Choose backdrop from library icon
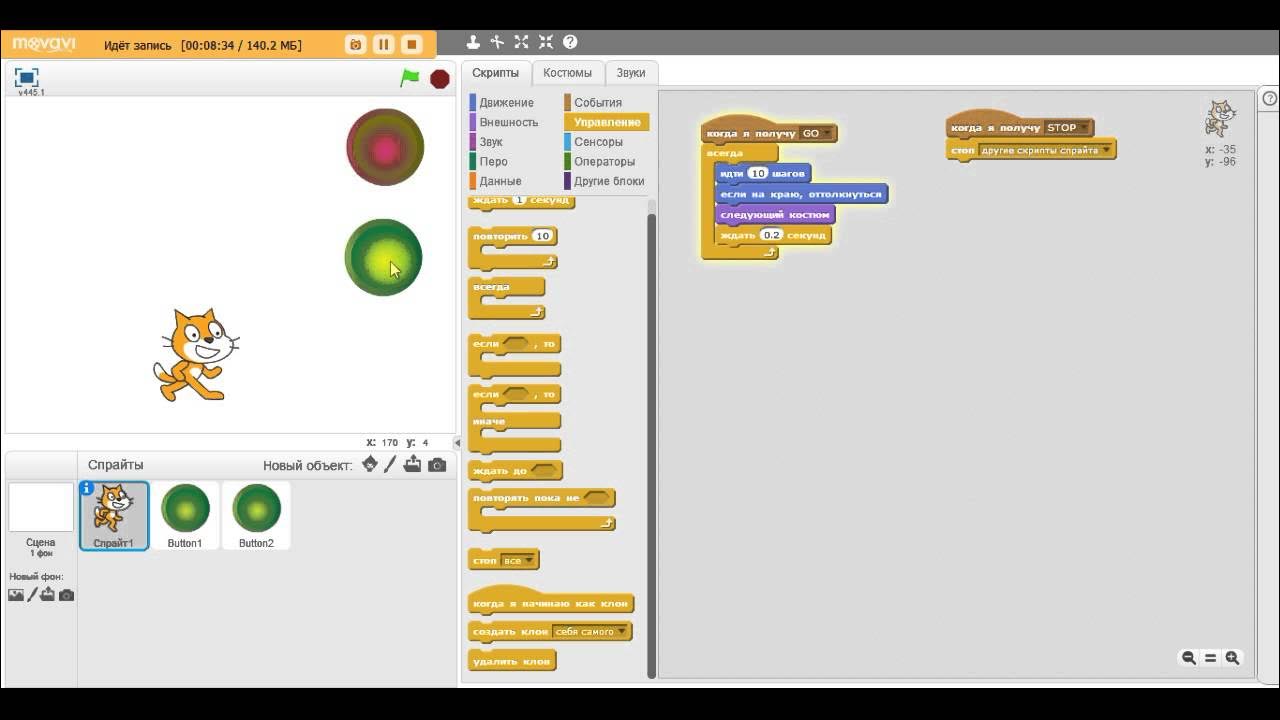This screenshot has width=1280, height=720. 16,595
